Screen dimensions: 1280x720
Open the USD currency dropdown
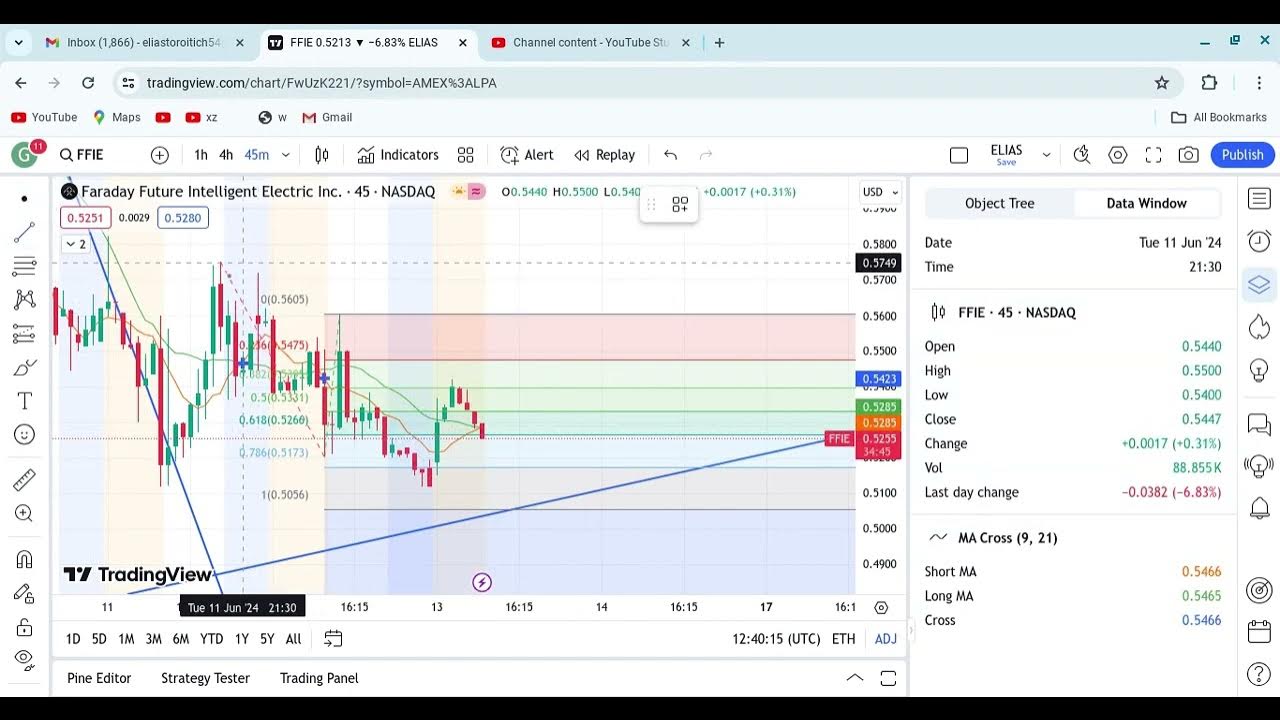click(x=880, y=192)
